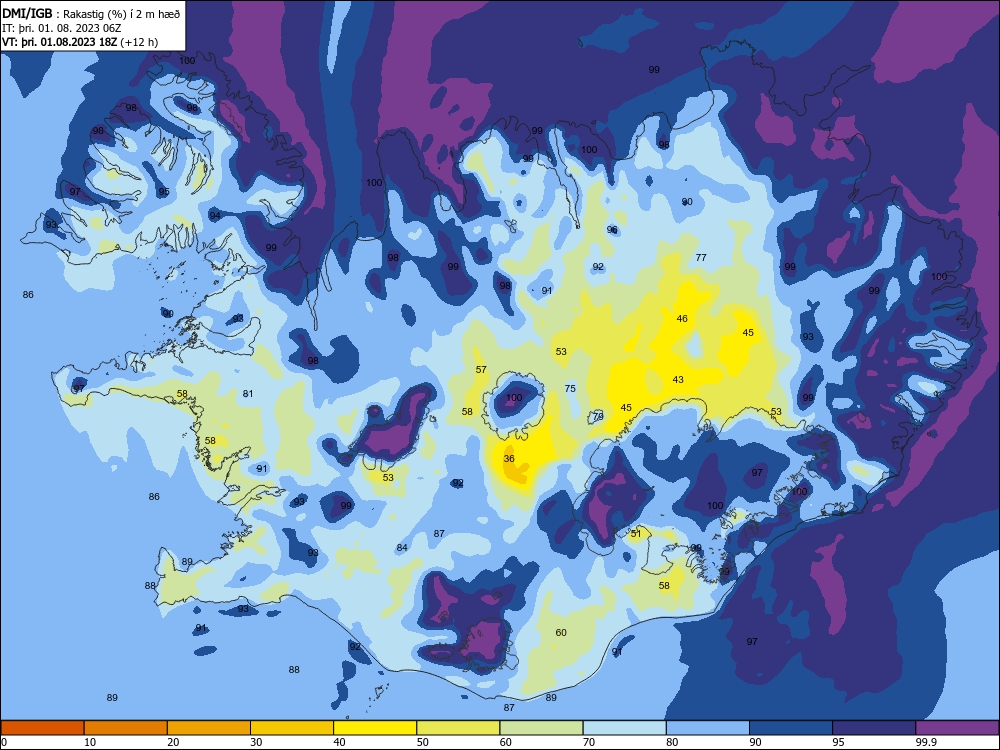The height and width of the screenshot is (750, 1000).
Task: Click the map value '84'
Action: (x=402, y=548)
